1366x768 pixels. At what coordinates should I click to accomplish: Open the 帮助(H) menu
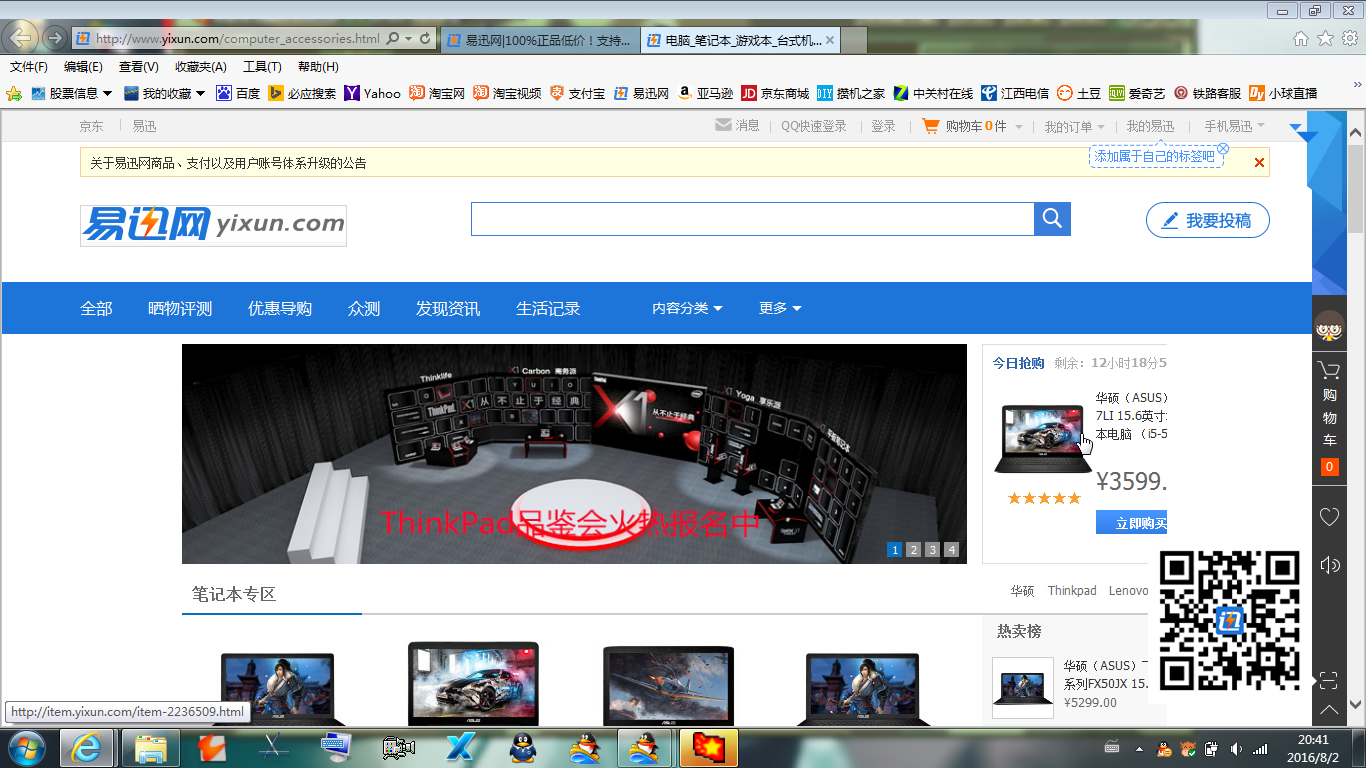coord(318,67)
